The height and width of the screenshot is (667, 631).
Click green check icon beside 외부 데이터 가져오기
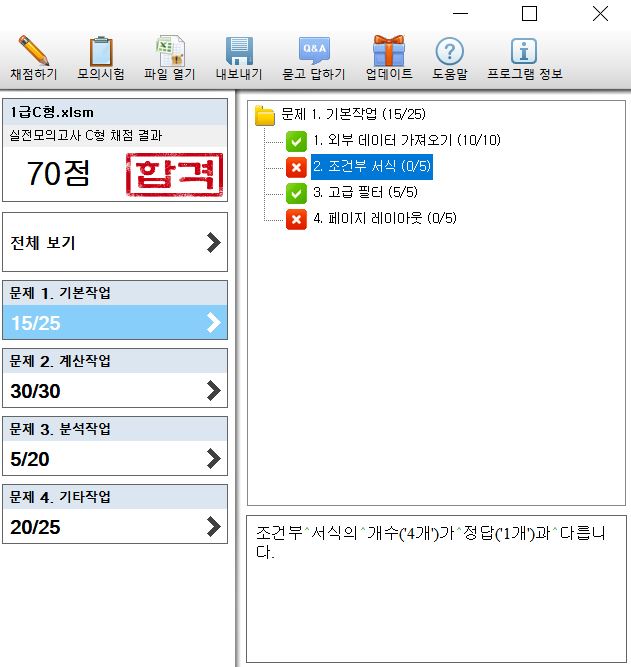(x=296, y=141)
